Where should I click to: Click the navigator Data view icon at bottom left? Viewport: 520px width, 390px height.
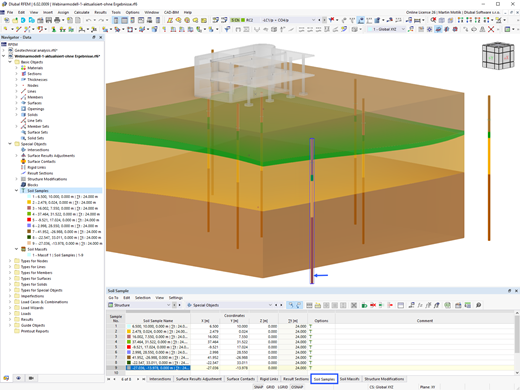click(6, 378)
